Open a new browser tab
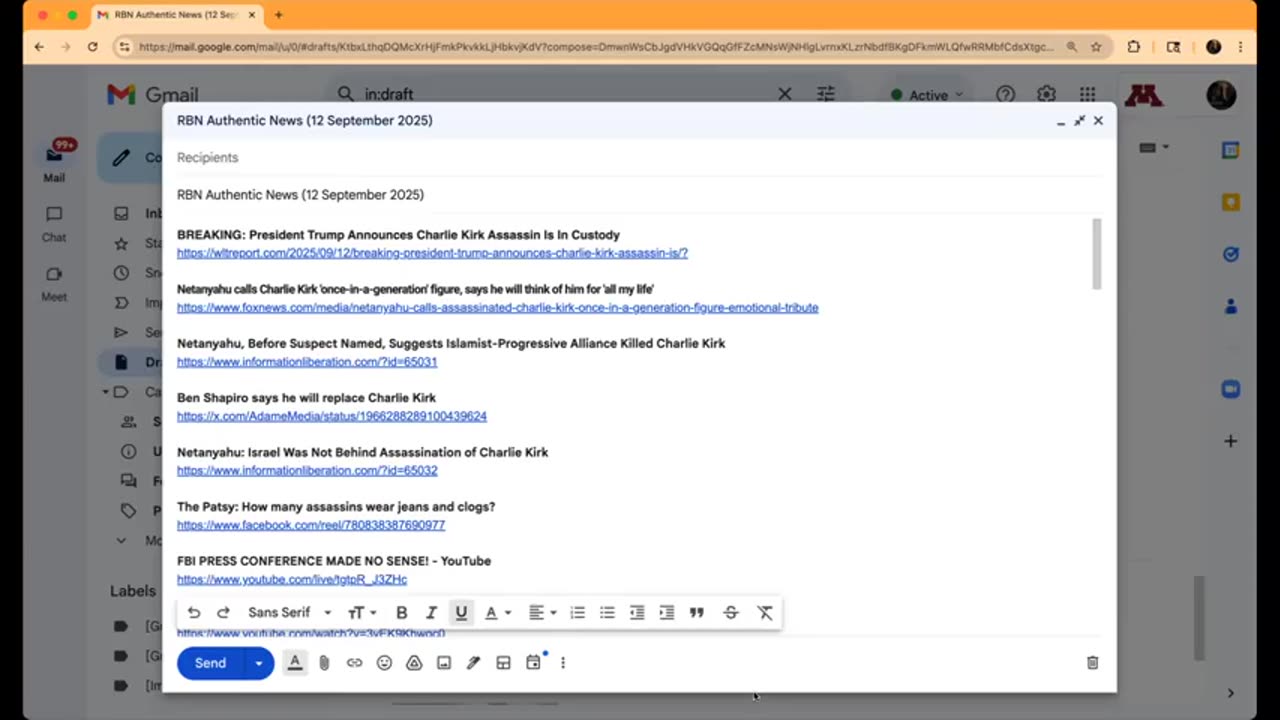 278,15
